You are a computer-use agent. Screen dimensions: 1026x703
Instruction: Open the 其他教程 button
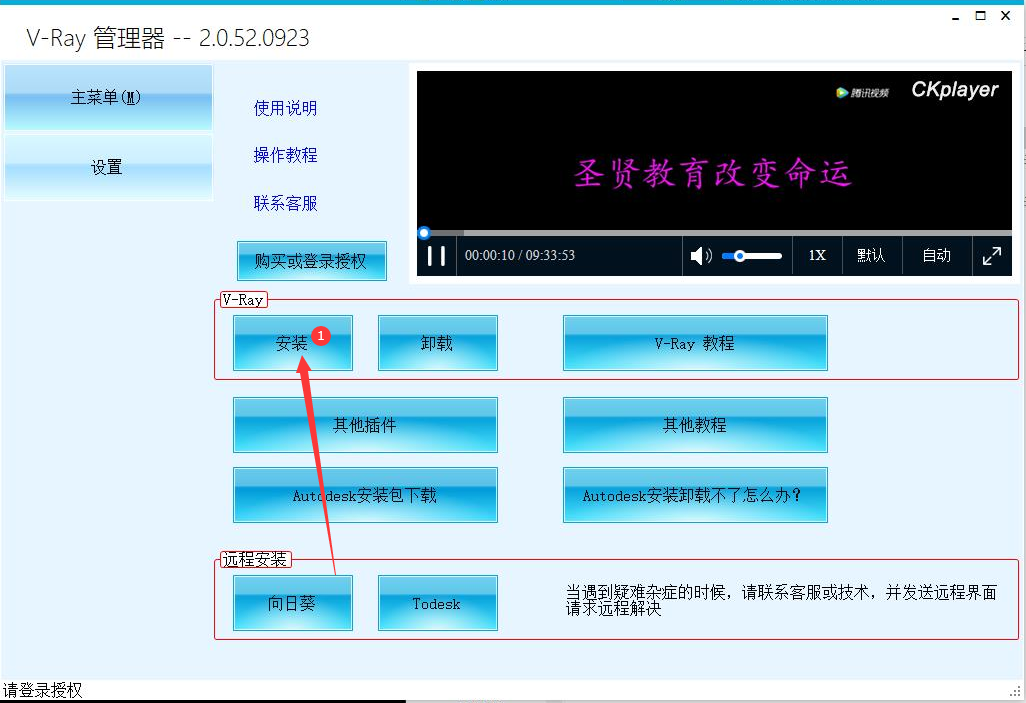click(695, 425)
